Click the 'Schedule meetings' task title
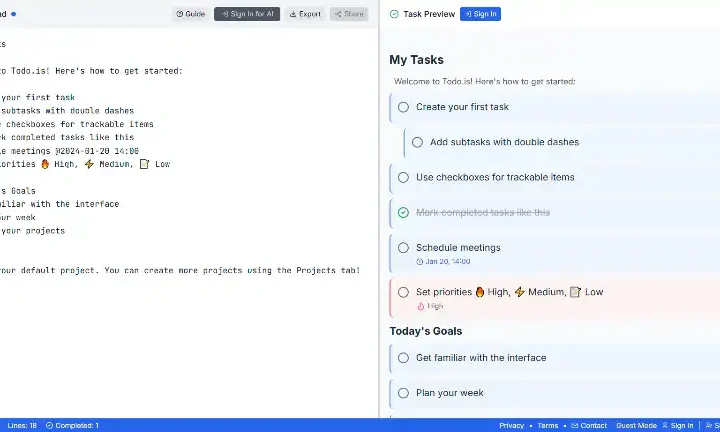 (458, 247)
